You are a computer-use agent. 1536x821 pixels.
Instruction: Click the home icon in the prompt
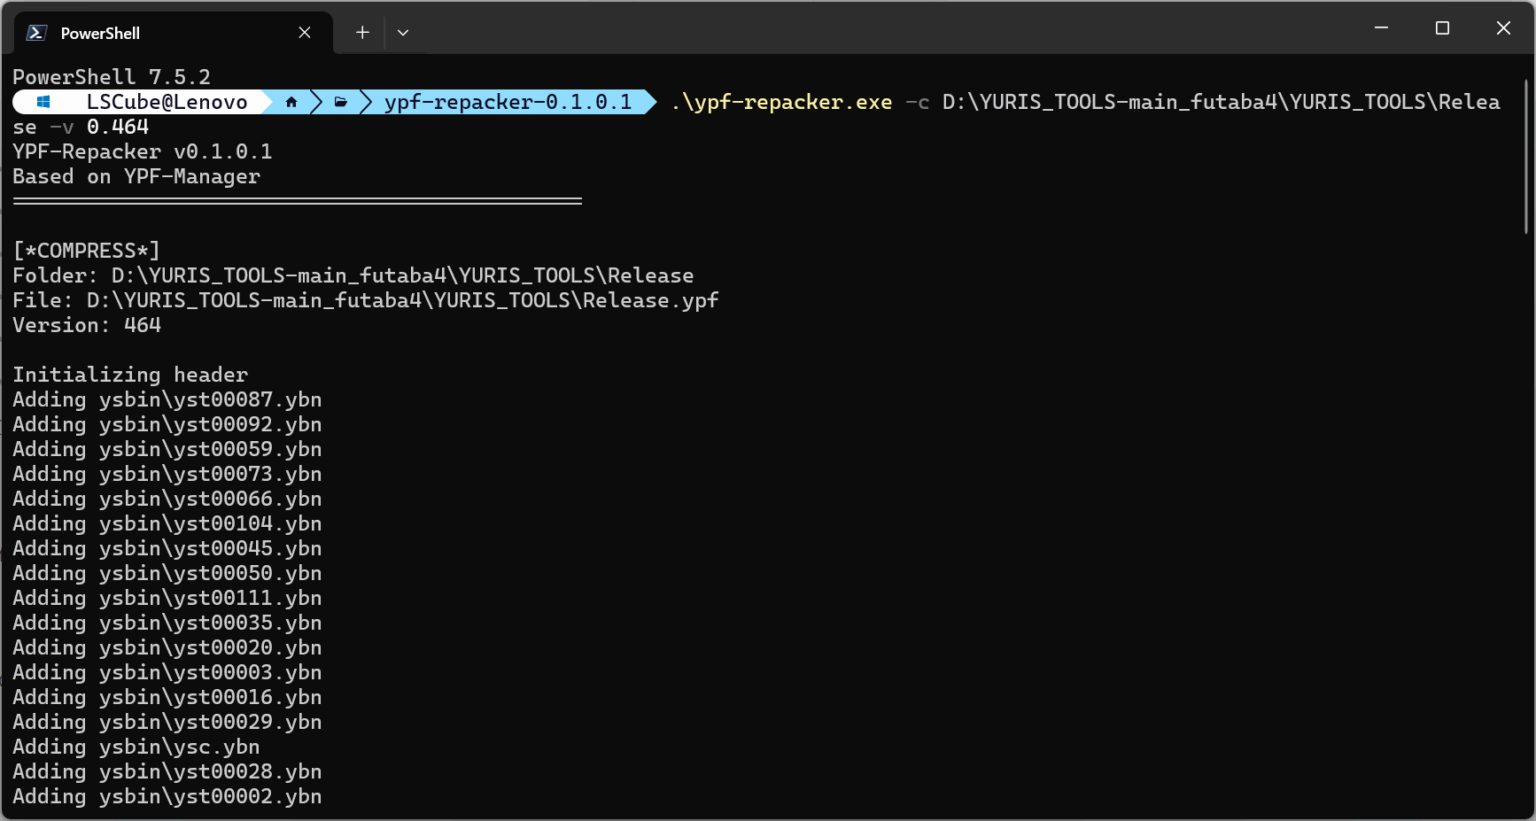point(291,102)
